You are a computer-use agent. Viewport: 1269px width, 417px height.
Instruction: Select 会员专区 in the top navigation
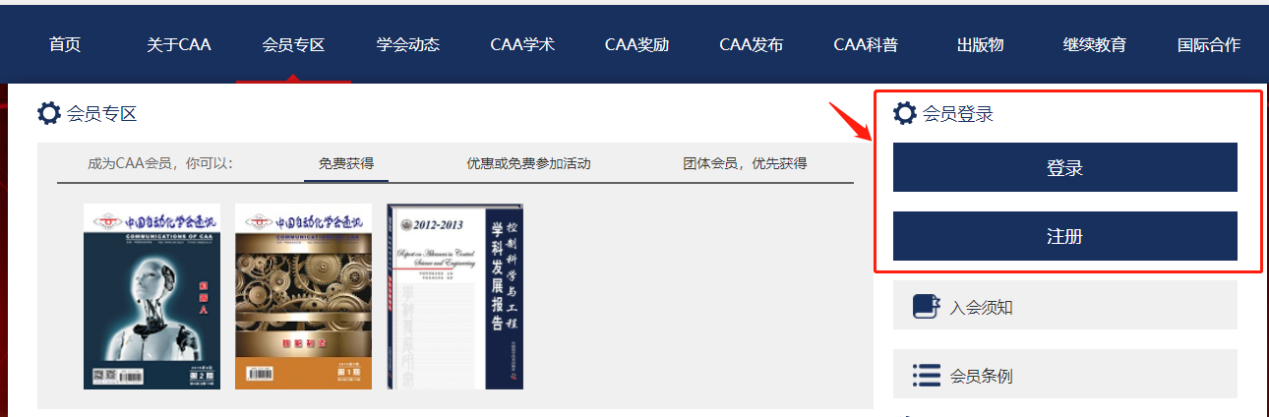pos(293,45)
